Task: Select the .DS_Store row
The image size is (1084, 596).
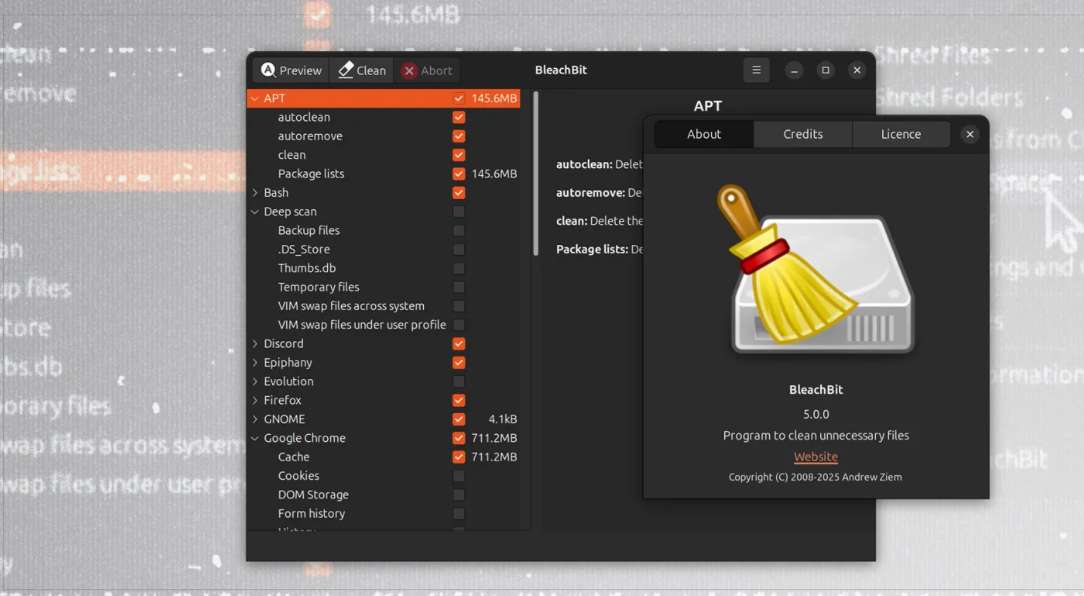Action: click(384, 249)
